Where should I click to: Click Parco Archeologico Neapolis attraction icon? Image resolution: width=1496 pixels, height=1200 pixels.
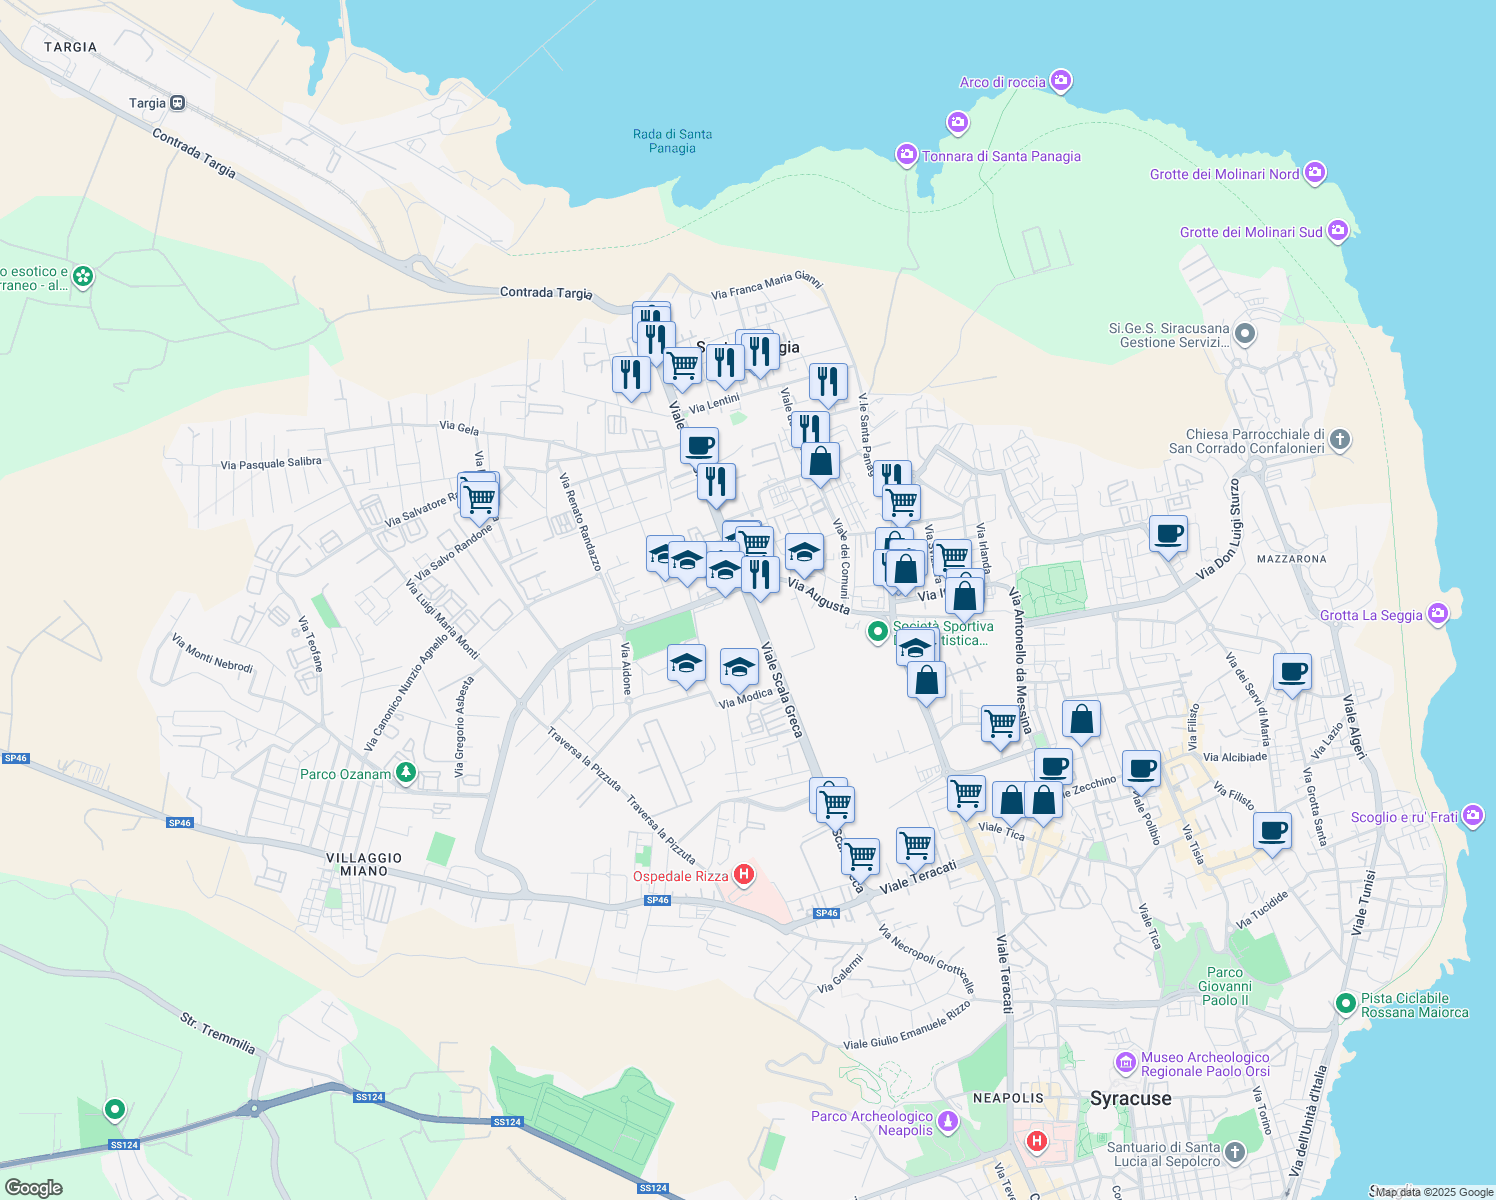click(948, 1123)
